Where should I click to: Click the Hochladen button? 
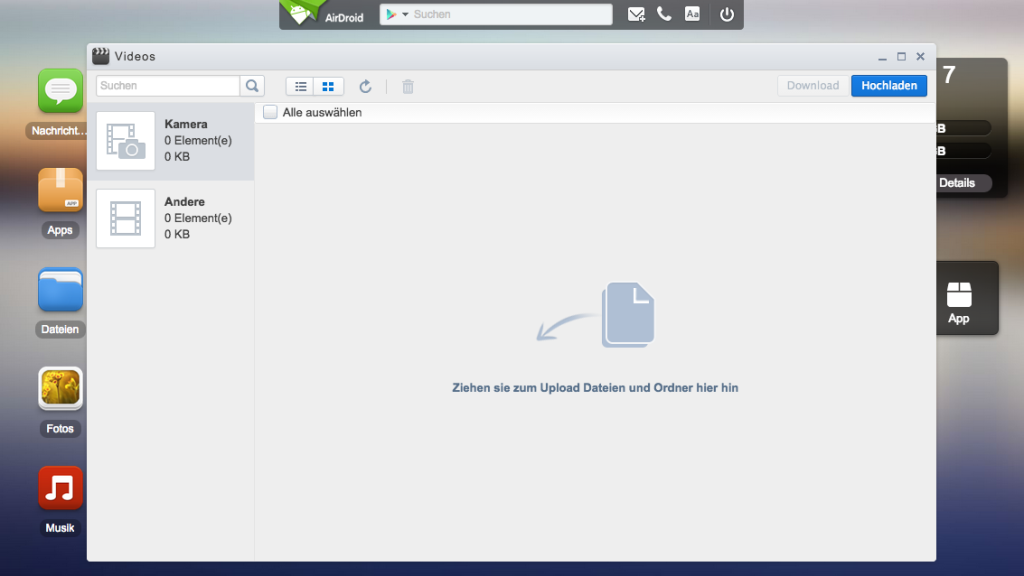(x=889, y=86)
